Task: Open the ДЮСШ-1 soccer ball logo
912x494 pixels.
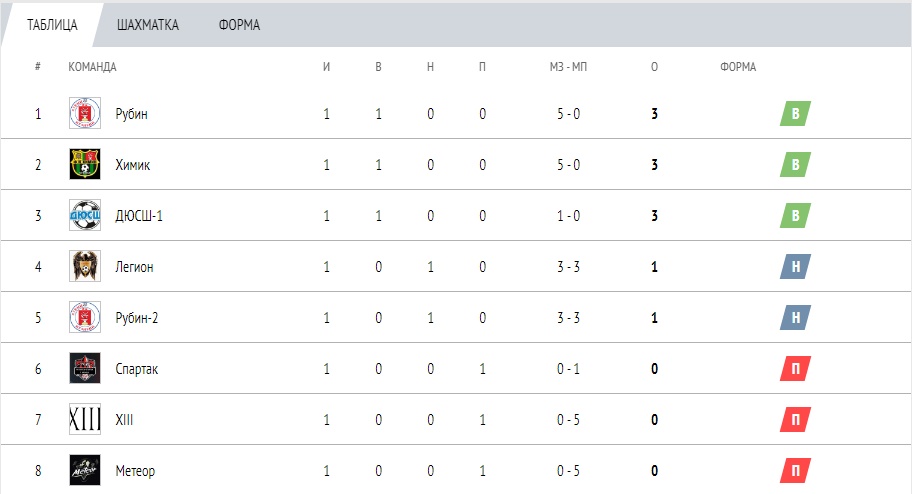Action: pyautogui.click(x=85, y=215)
